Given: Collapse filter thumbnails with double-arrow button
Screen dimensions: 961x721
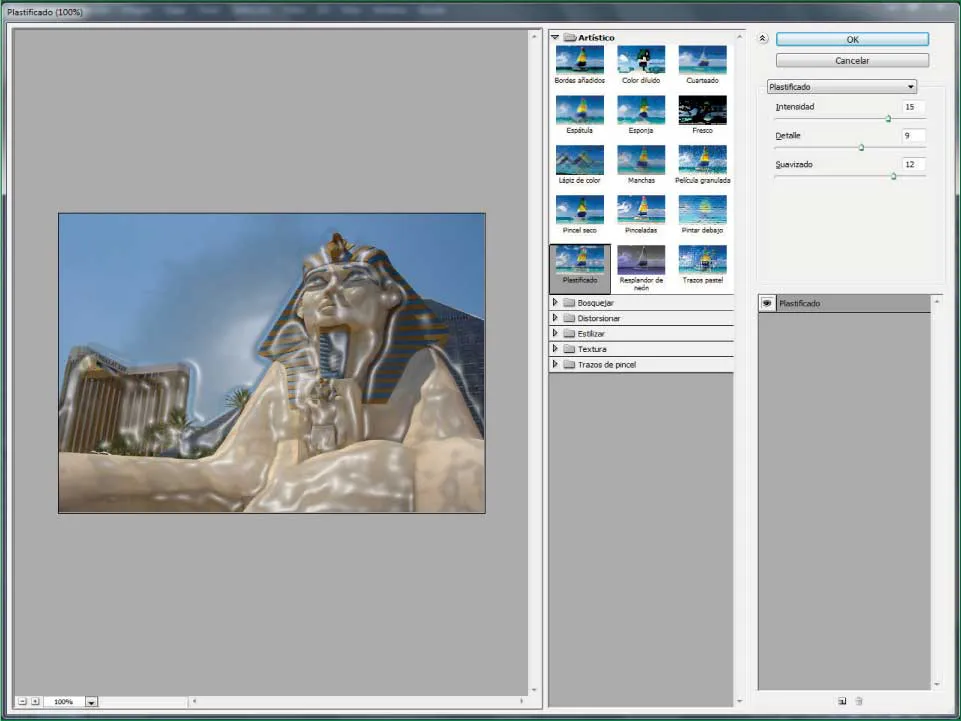Looking at the screenshot, I should tap(763, 39).
